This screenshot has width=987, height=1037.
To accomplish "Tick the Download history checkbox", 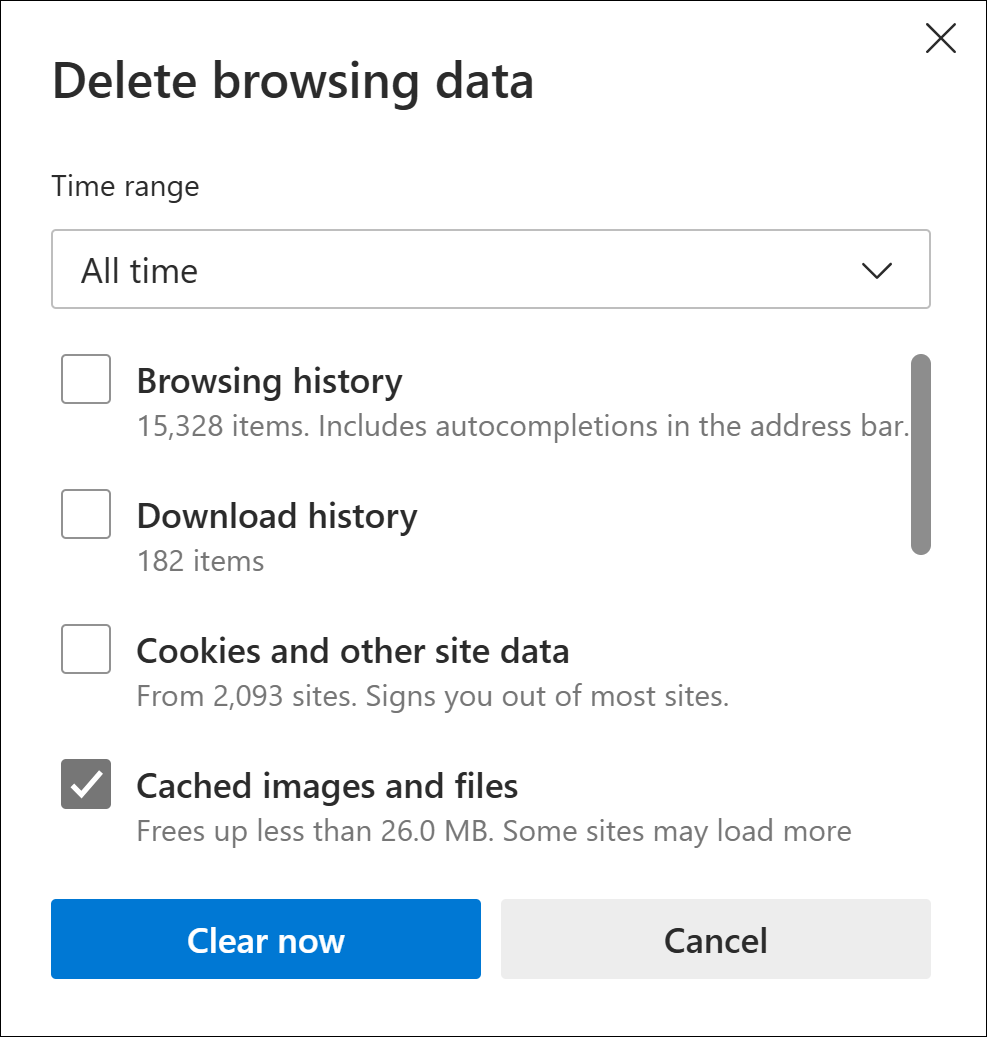I will (86, 514).
